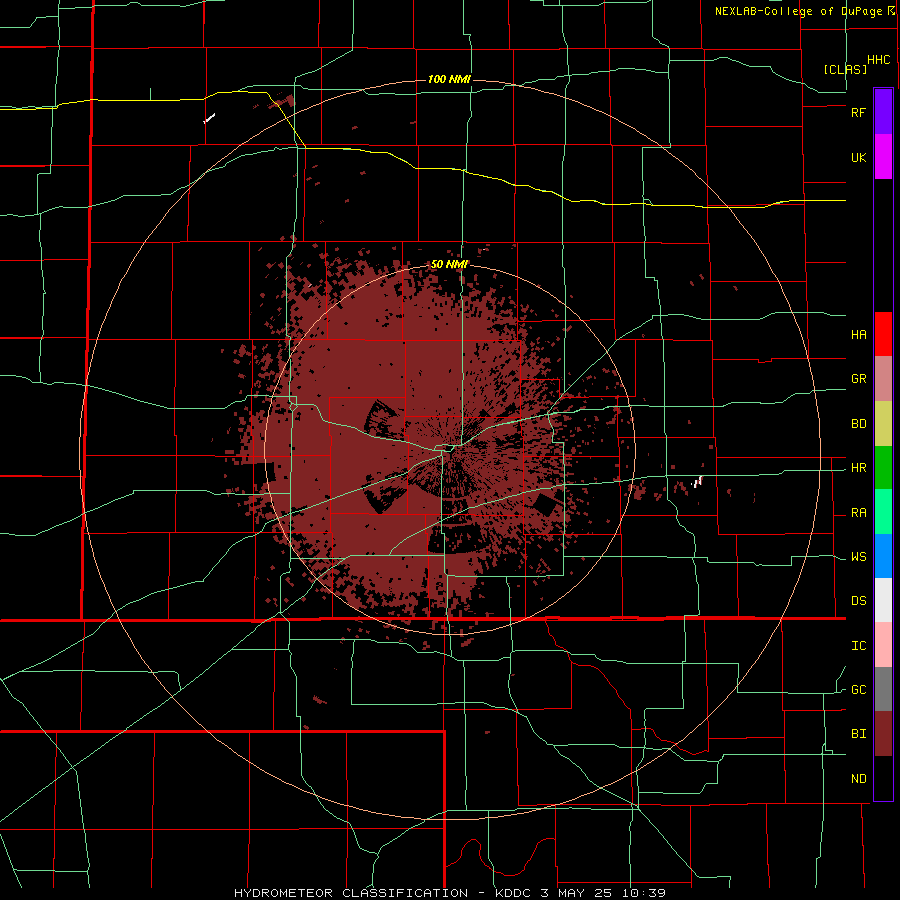
Task: Click the Hydrometeor Classification KDDC caption
Action: click(x=449, y=893)
